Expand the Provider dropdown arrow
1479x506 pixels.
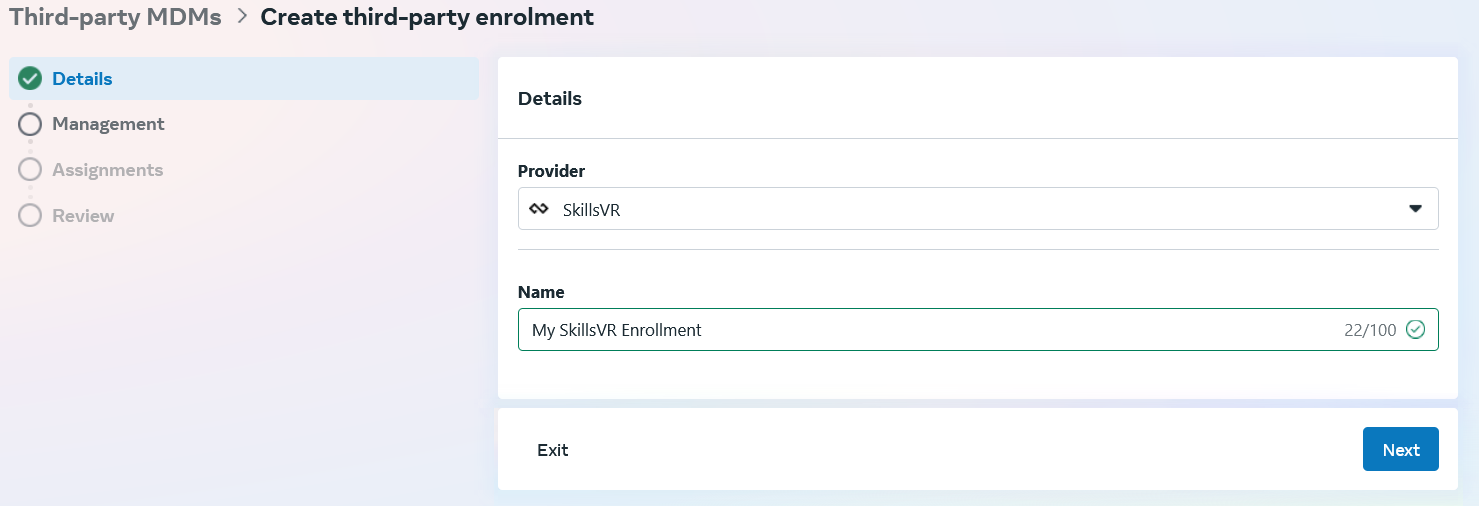(1415, 209)
